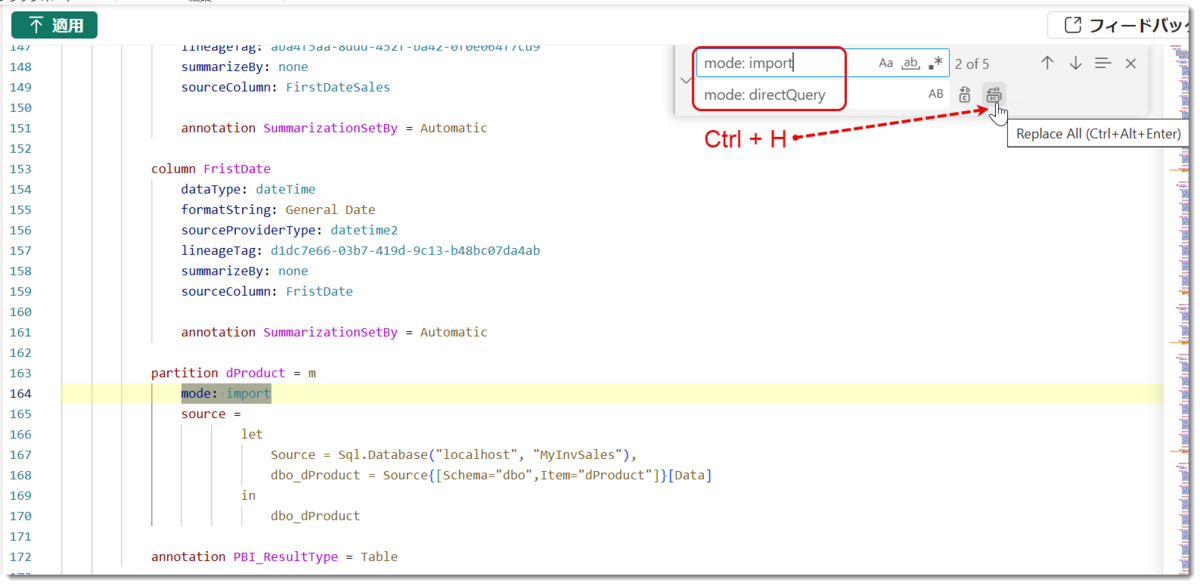This screenshot has height=586, width=1200.
Task: Close the find and replace widget
Action: [1131, 63]
